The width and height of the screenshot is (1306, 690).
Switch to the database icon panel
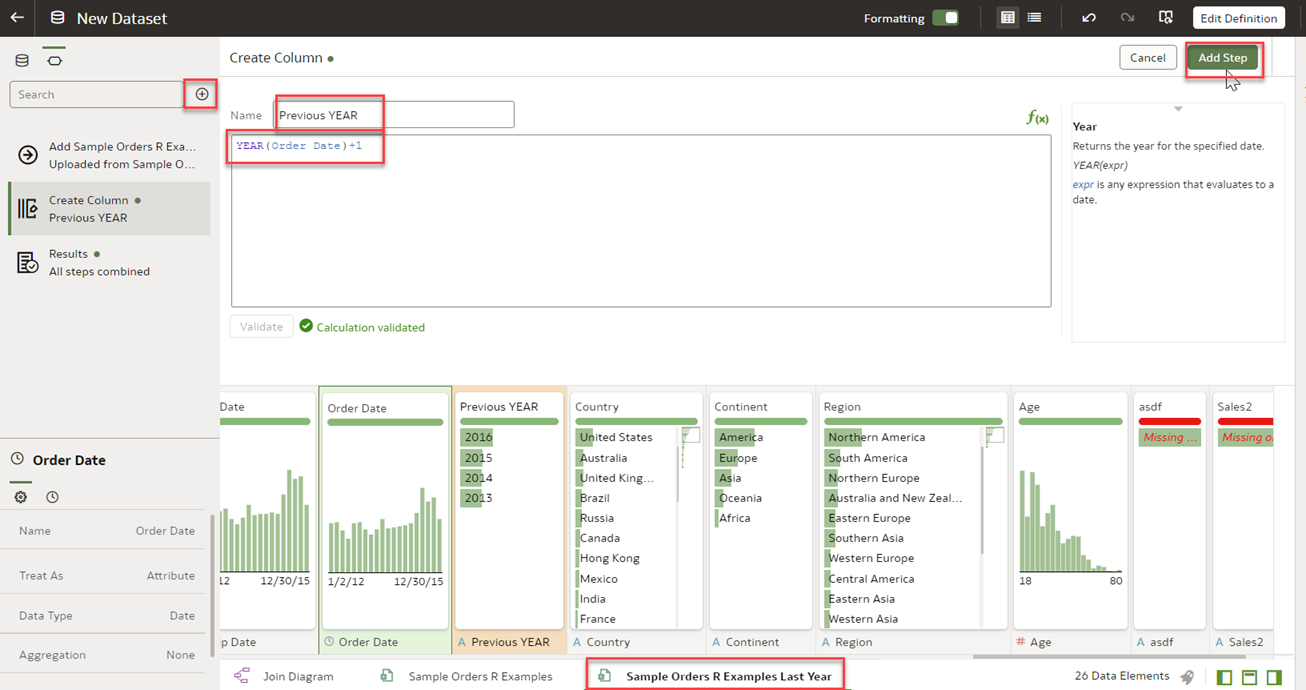(22, 61)
